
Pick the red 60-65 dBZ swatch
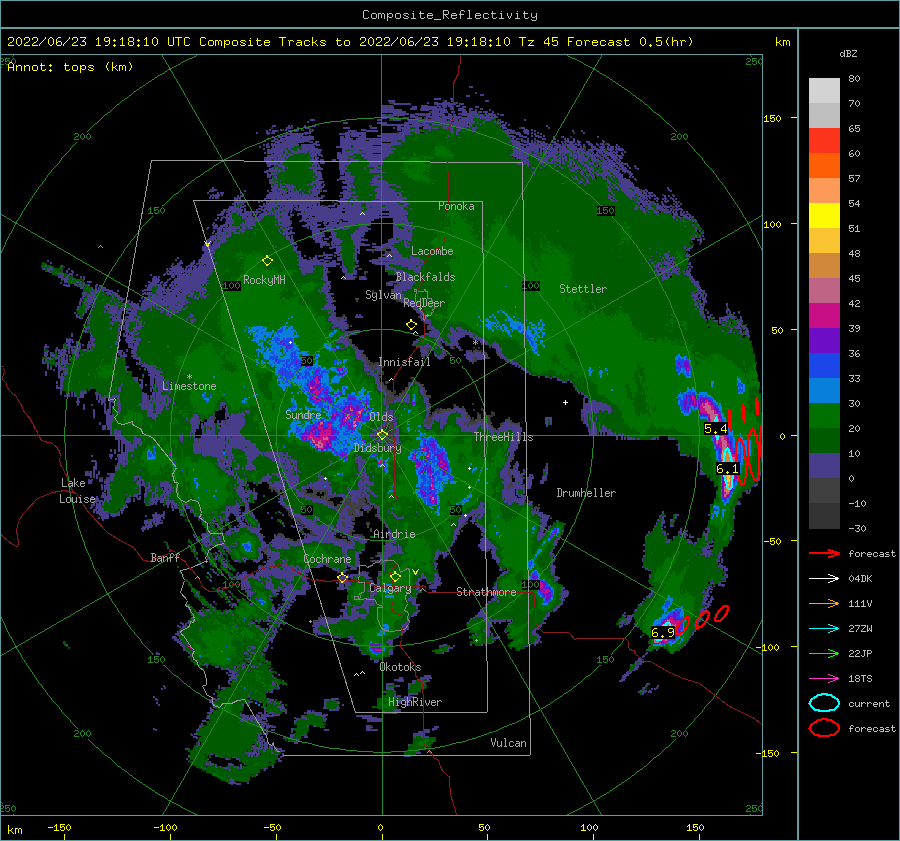[x=824, y=141]
